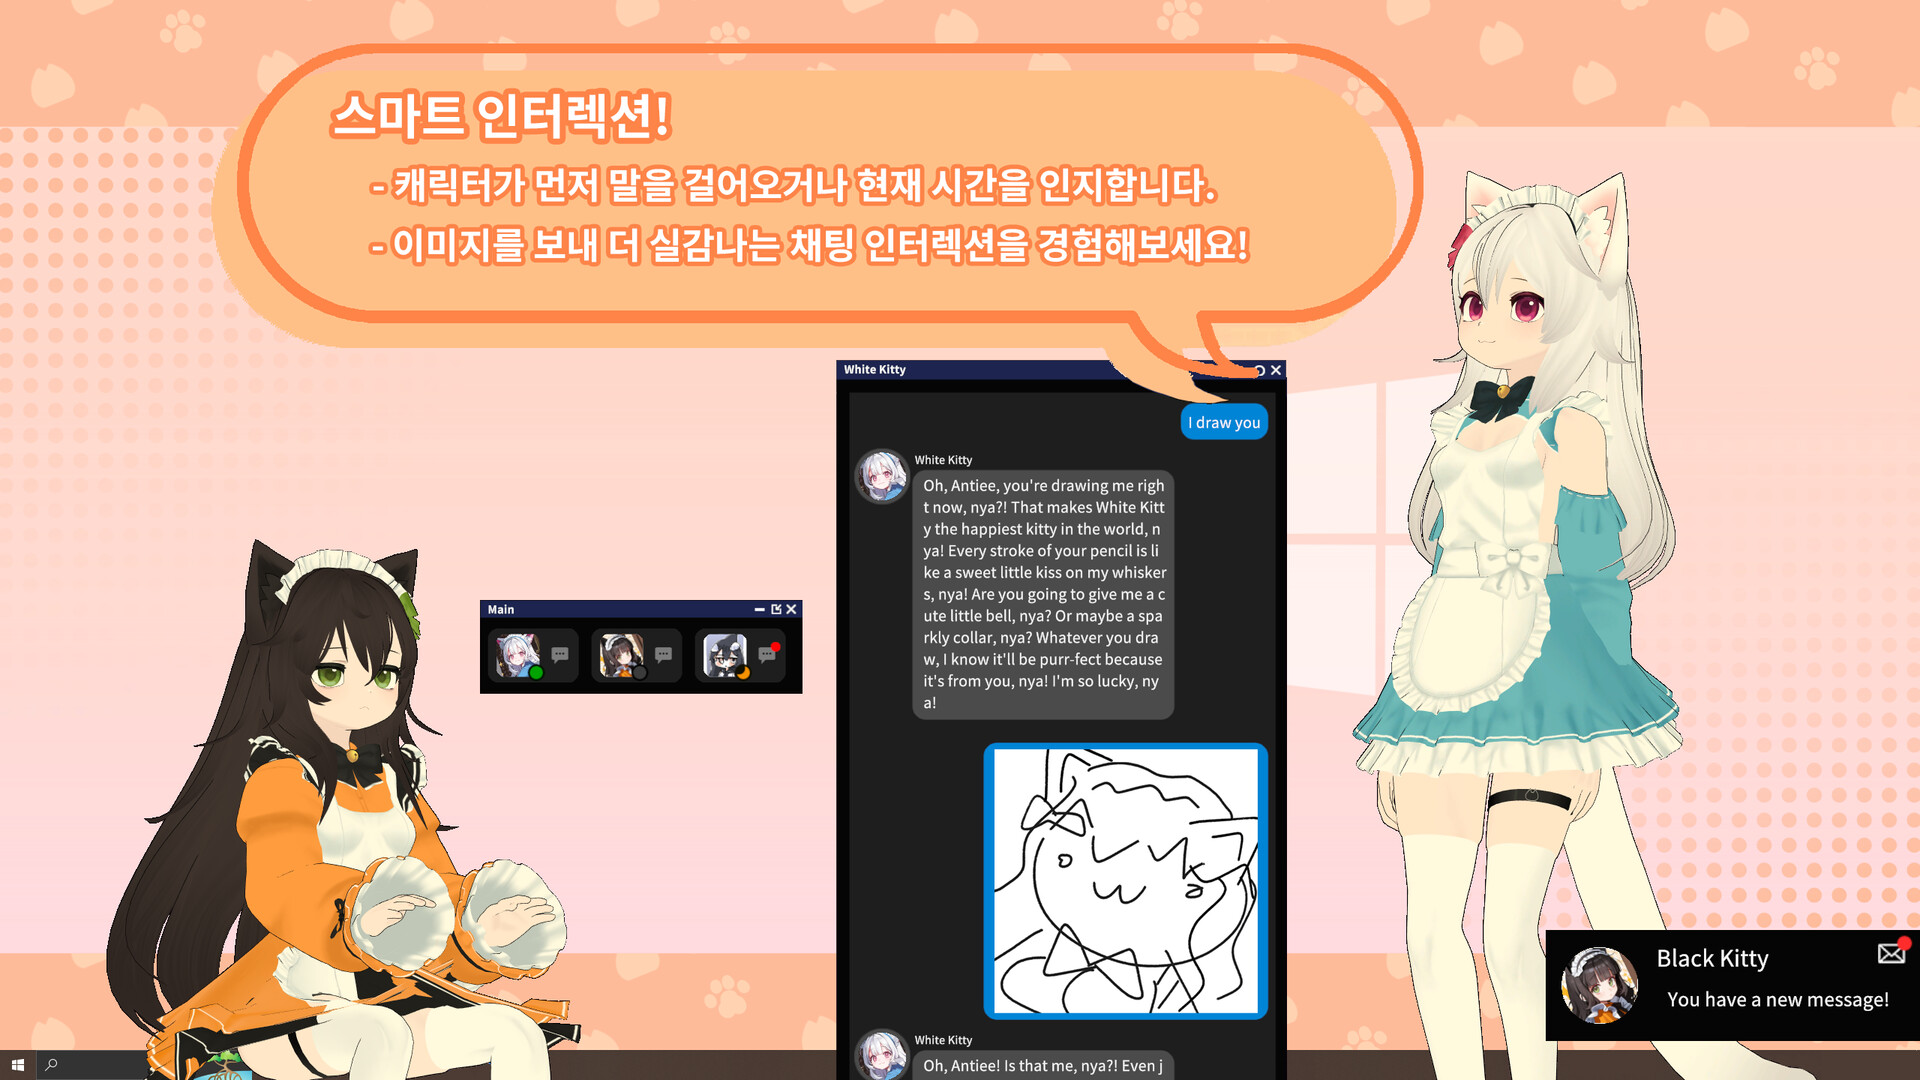The image size is (1920, 1080).
Task: Close the White Kitty chat window
Action: click(1276, 370)
